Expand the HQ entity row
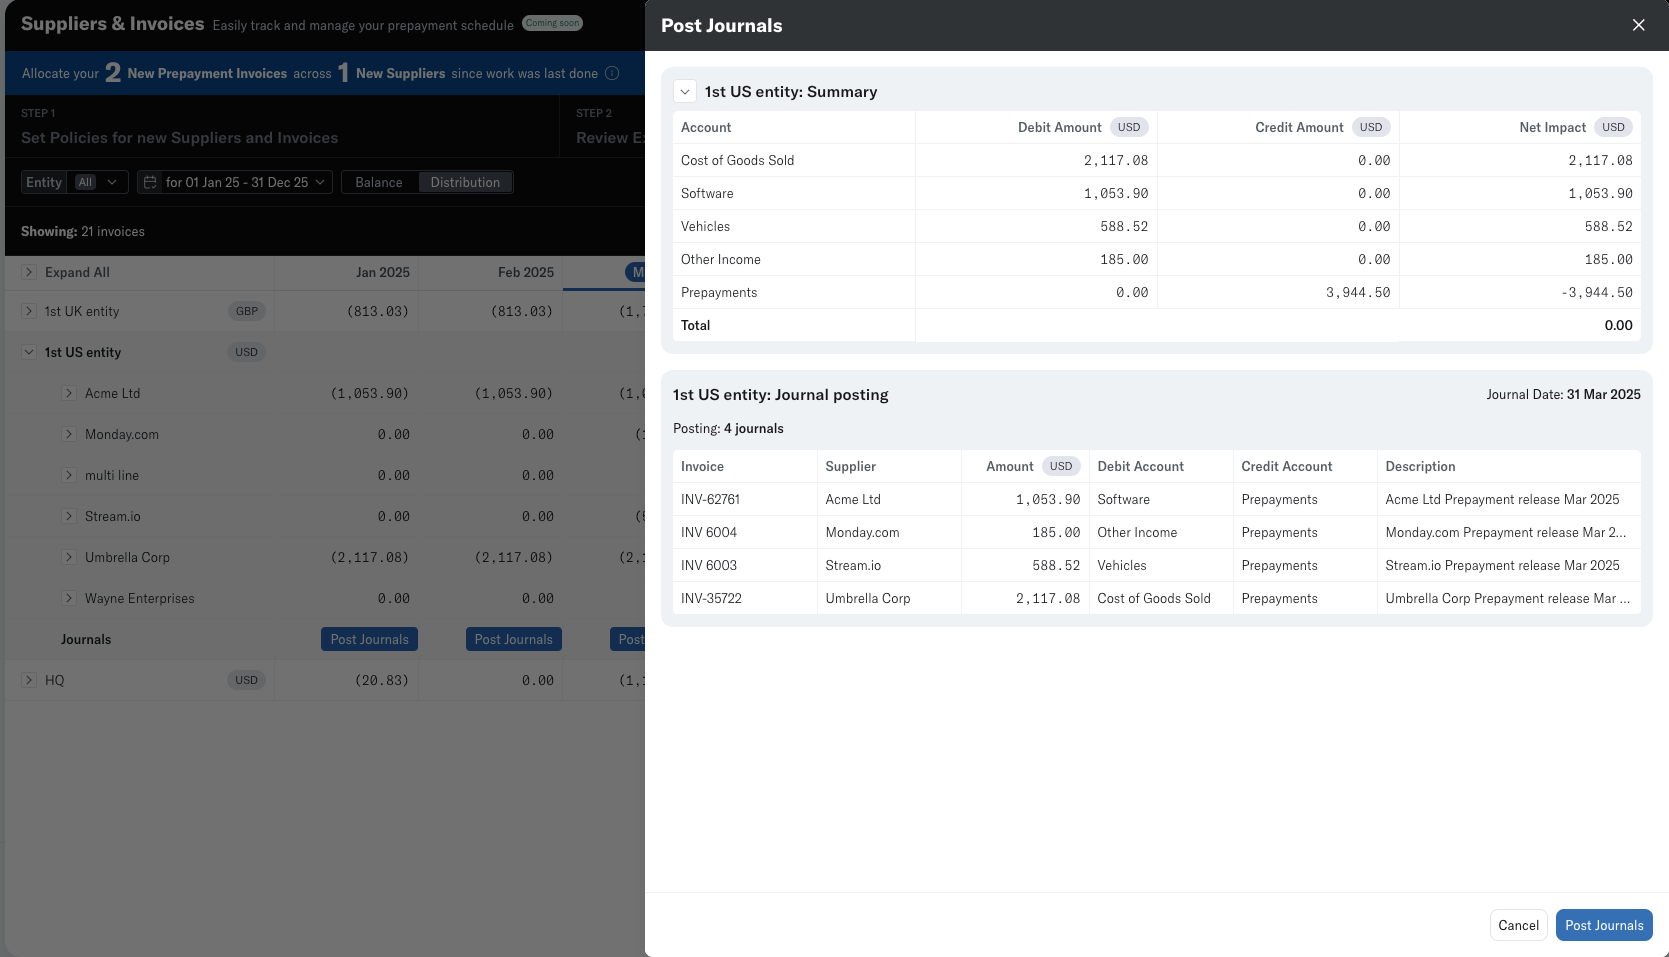1669x957 pixels. [x=29, y=680]
